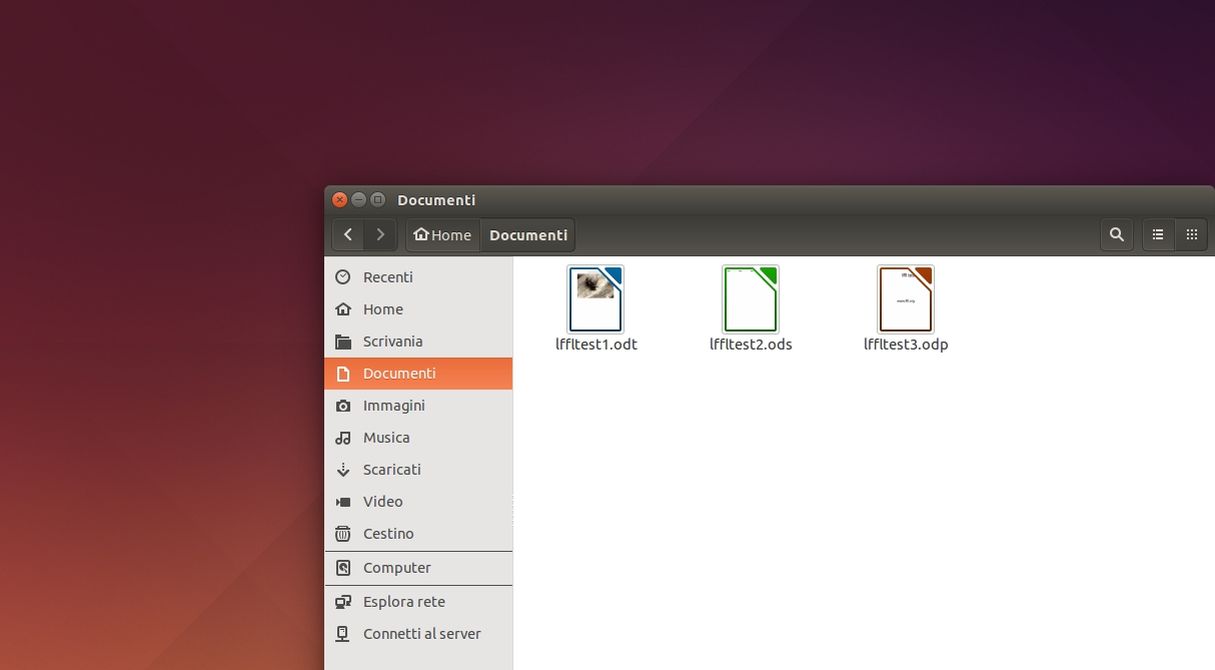1215x670 pixels.
Task: Open the search icon in the toolbar
Action: coord(1117,234)
